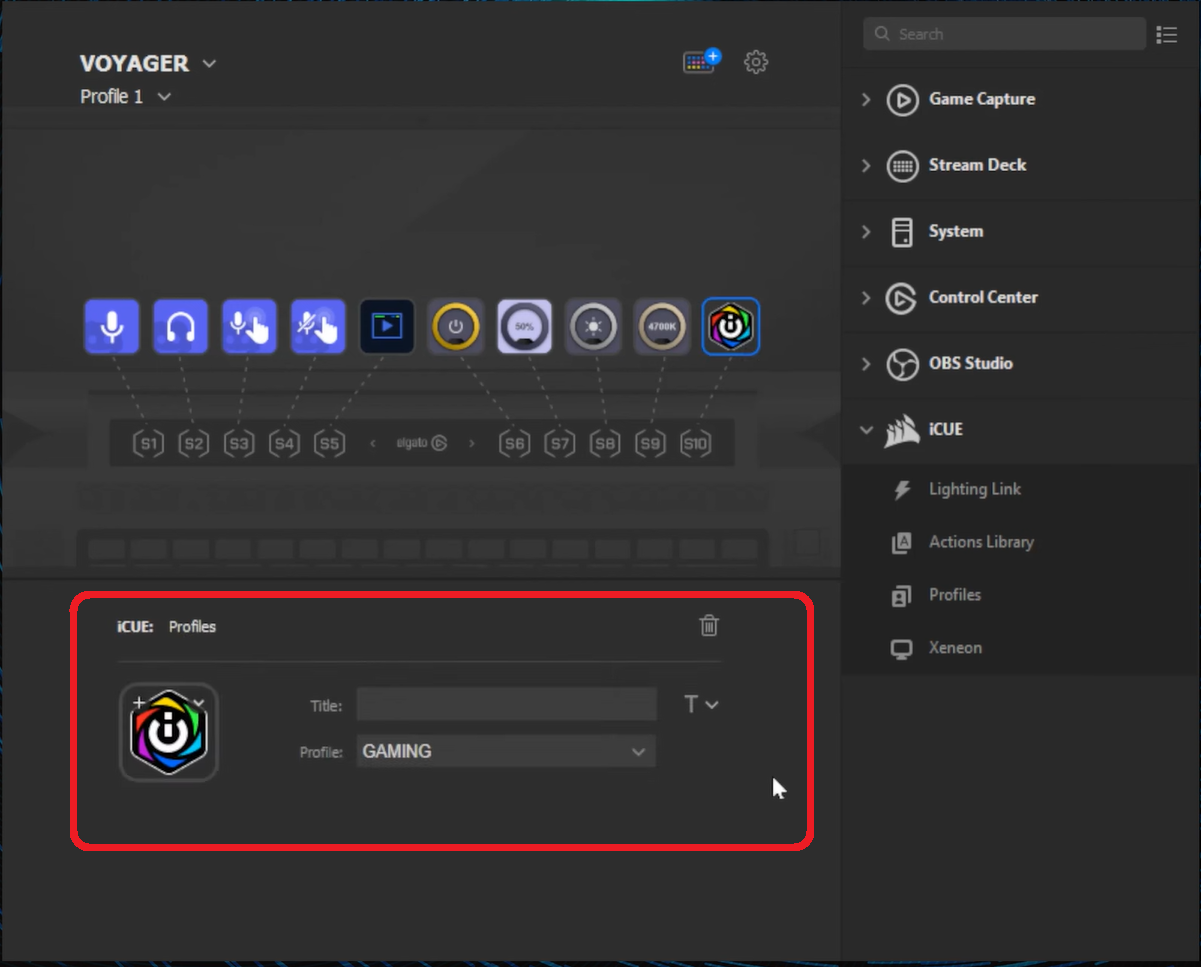Click the microphone mute action icon

pos(112,326)
